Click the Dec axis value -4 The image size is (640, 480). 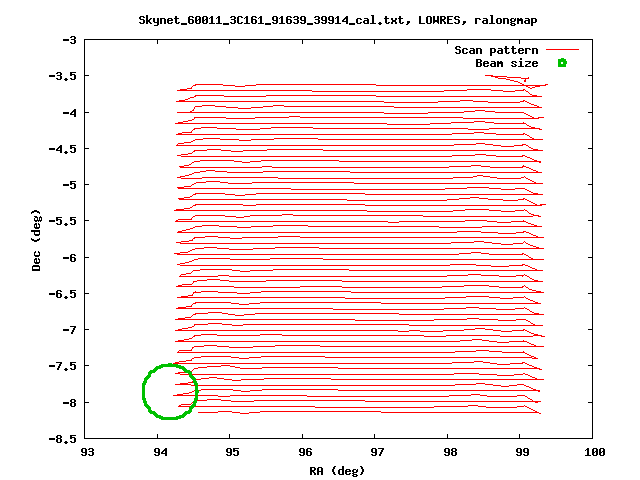69,113
